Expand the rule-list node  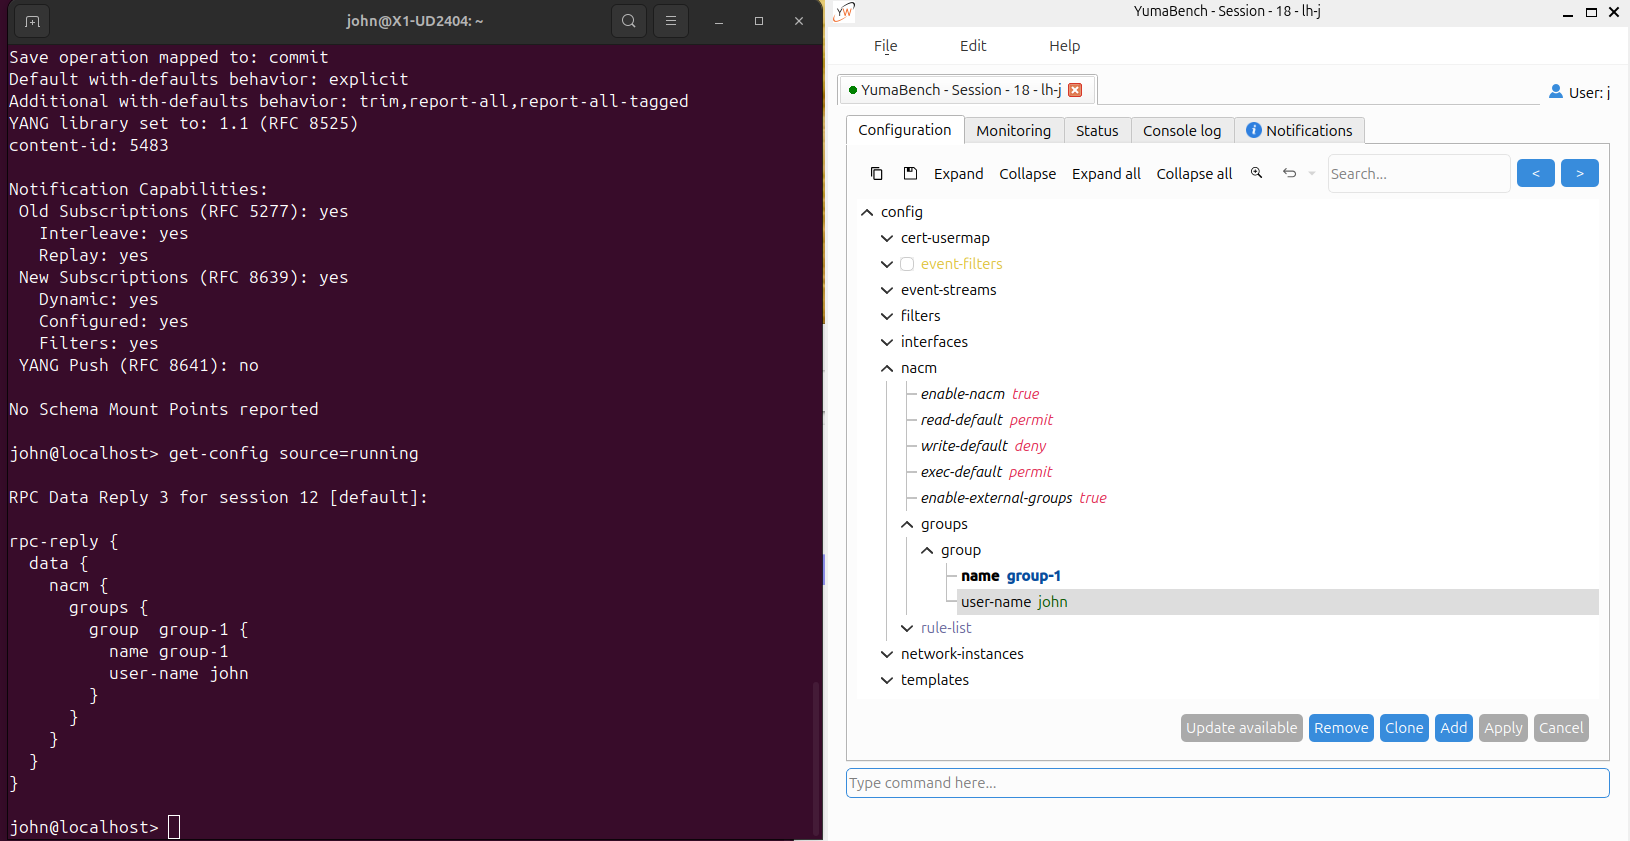907,628
